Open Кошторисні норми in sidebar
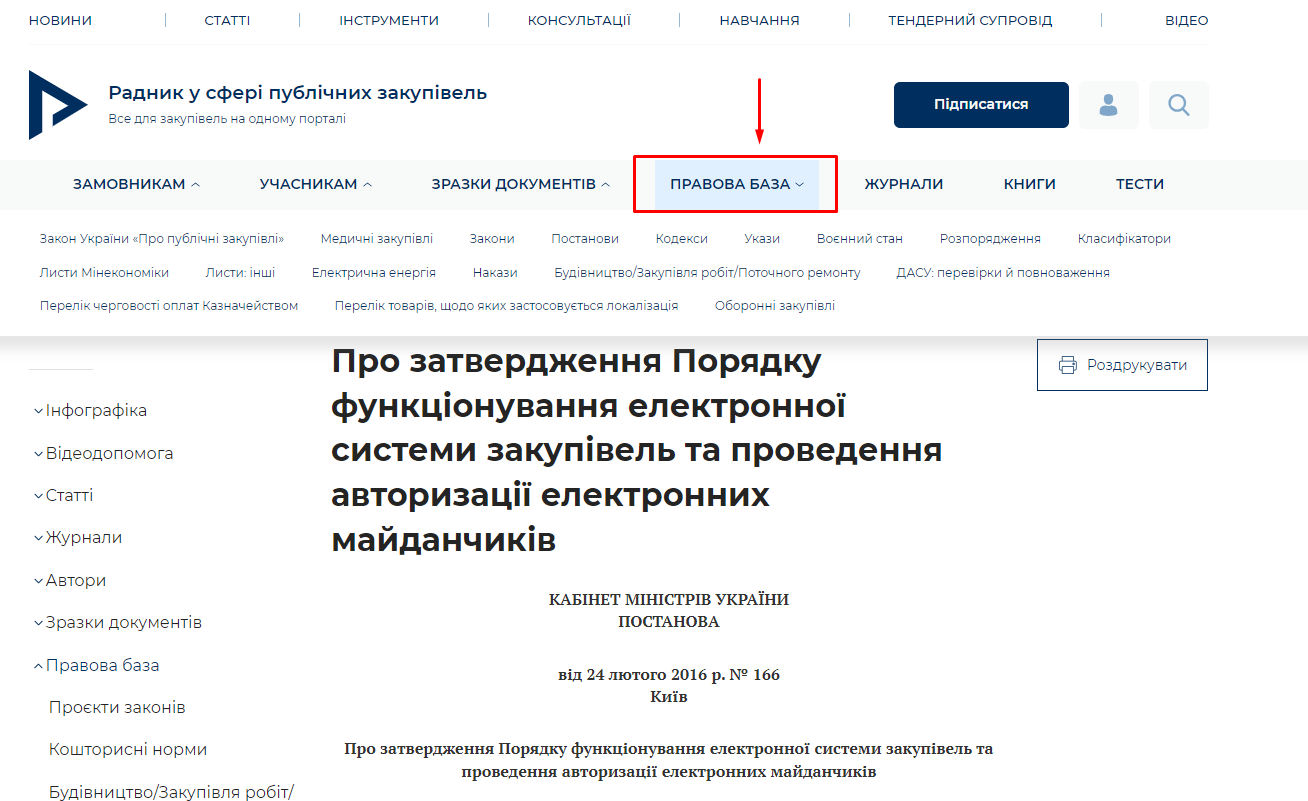1308x801 pixels. (x=128, y=749)
